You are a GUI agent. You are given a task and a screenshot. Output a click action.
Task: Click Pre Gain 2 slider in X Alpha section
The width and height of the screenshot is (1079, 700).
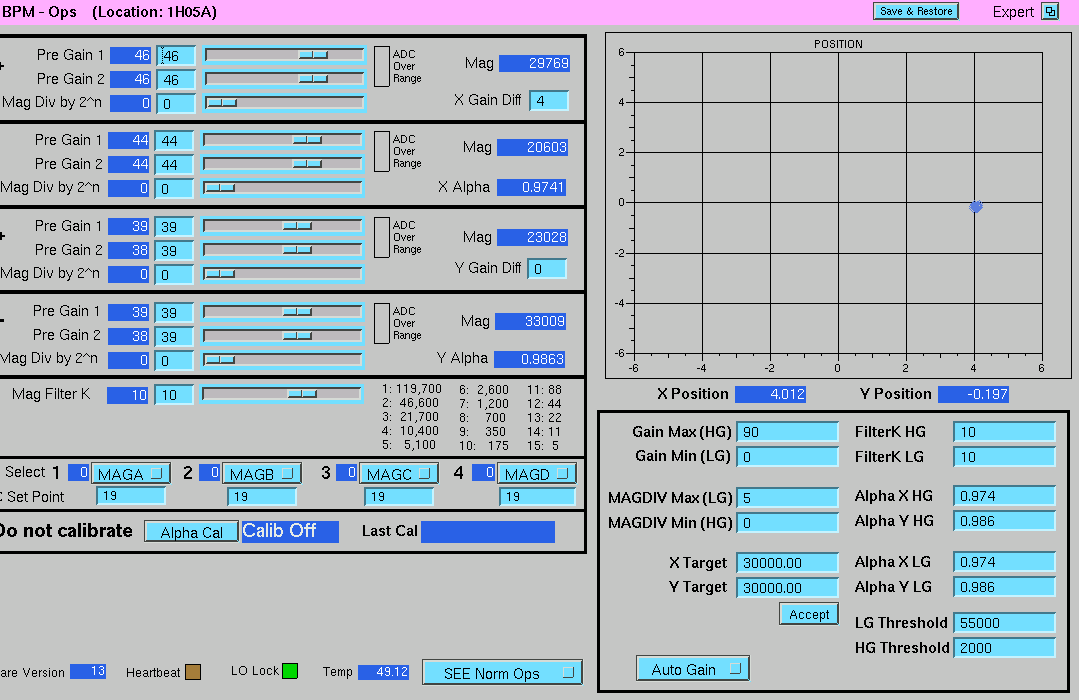[282, 164]
